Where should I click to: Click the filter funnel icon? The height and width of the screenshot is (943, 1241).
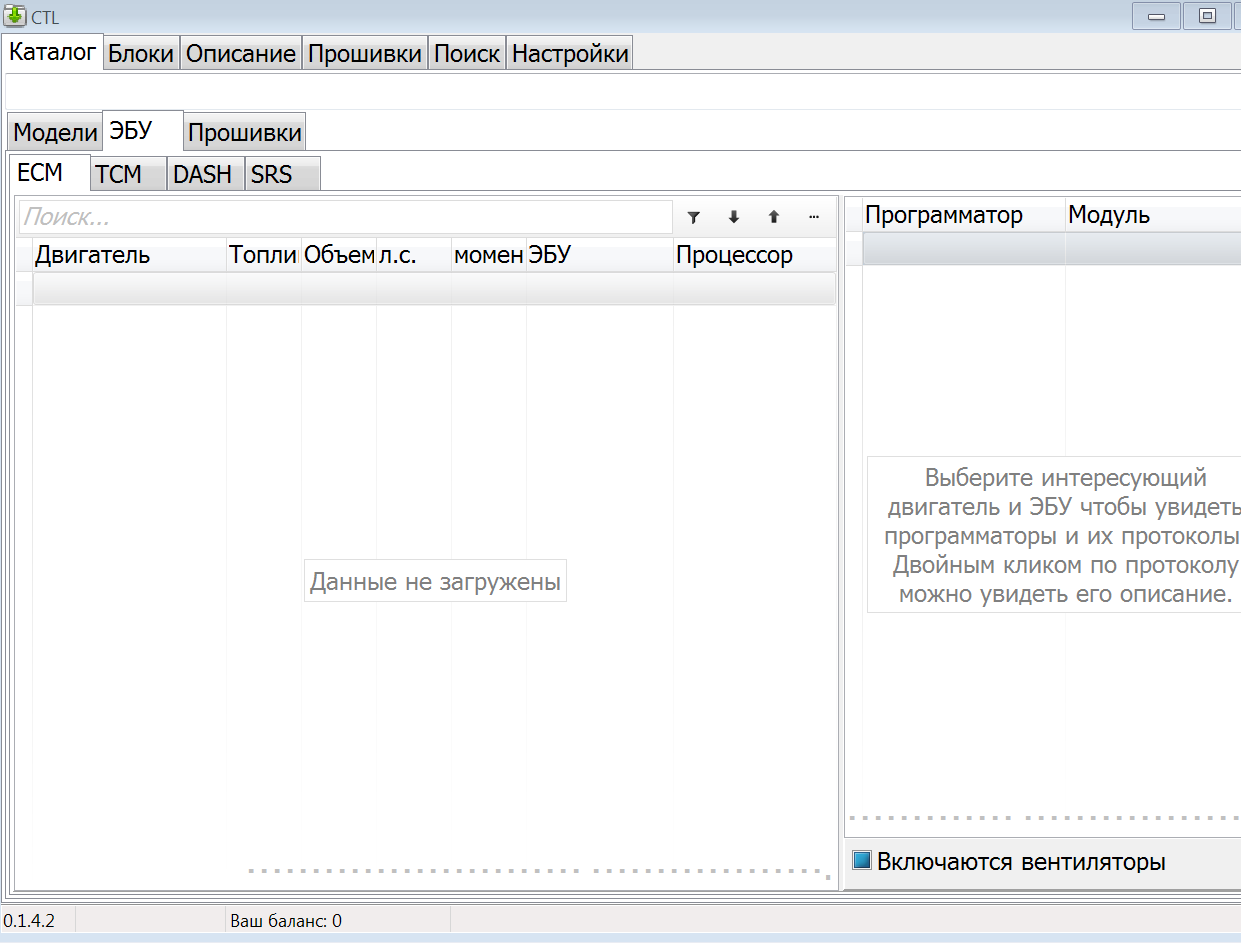click(x=693, y=217)
